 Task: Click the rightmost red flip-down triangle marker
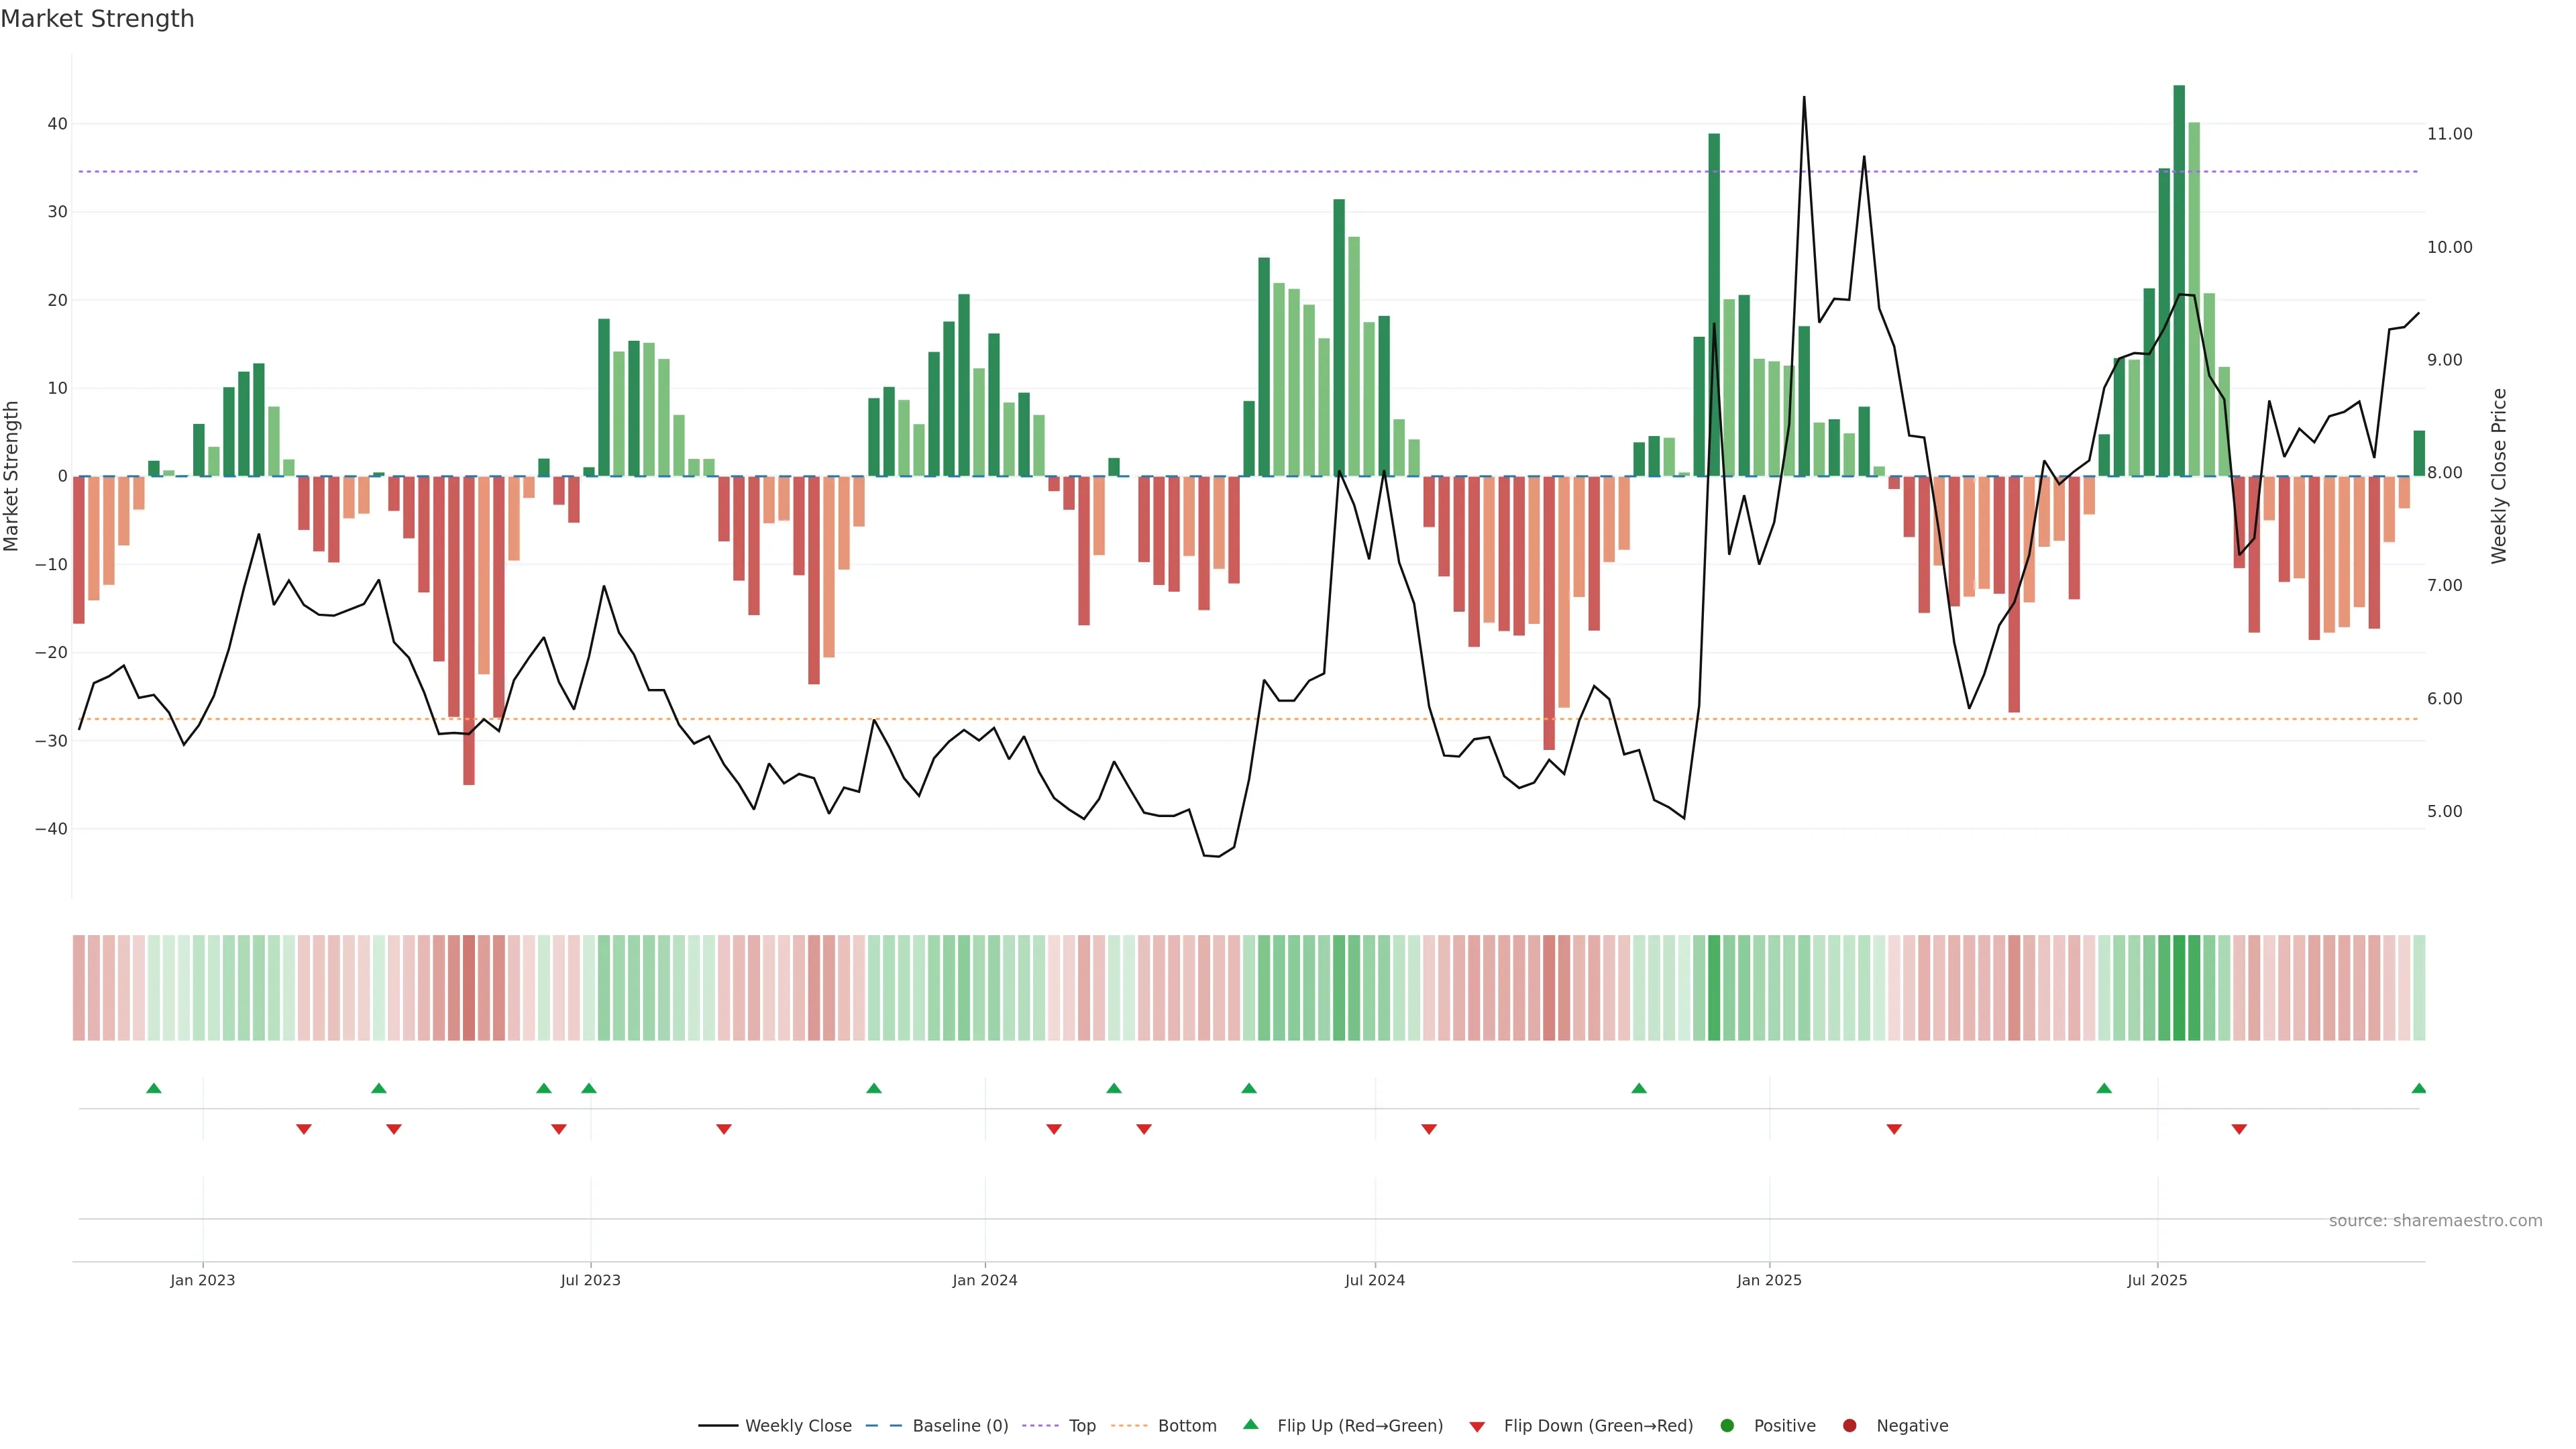coord(2239,1129)
